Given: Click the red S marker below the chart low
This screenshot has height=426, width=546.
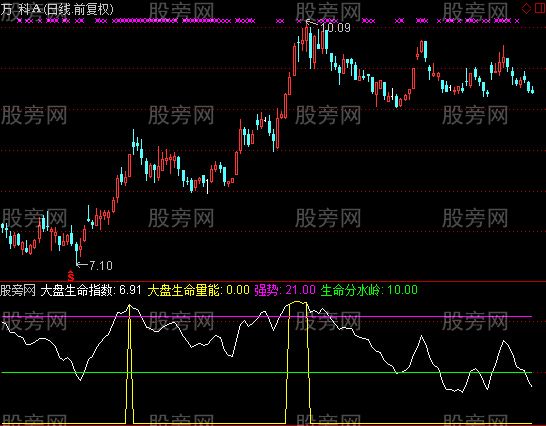Looking at the screenshot, I should [x=71, y=276].
